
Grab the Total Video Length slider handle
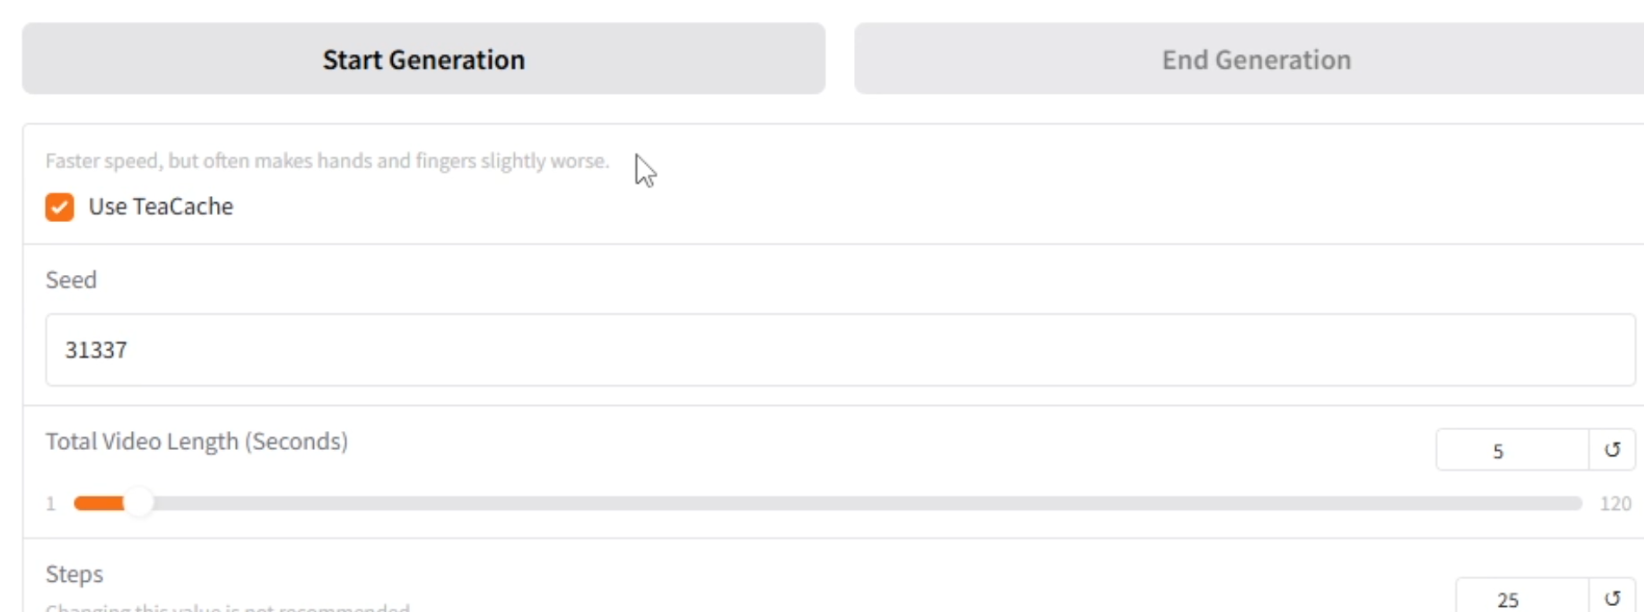click(x=138, y=503)
